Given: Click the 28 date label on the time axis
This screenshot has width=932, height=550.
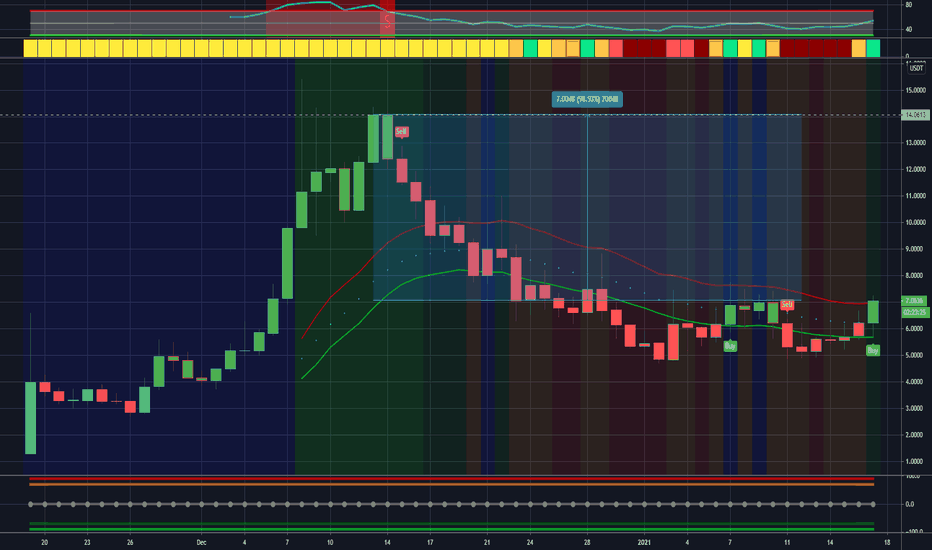Looking at the screenshot, I should pyautogui.click(x=587, y=542).
